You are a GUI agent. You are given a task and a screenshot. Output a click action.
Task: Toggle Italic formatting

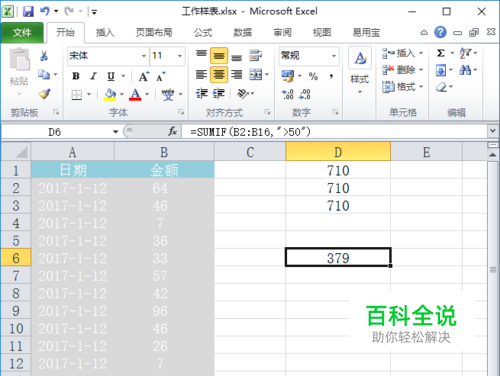pyautogui.click(x=93, y=76)
